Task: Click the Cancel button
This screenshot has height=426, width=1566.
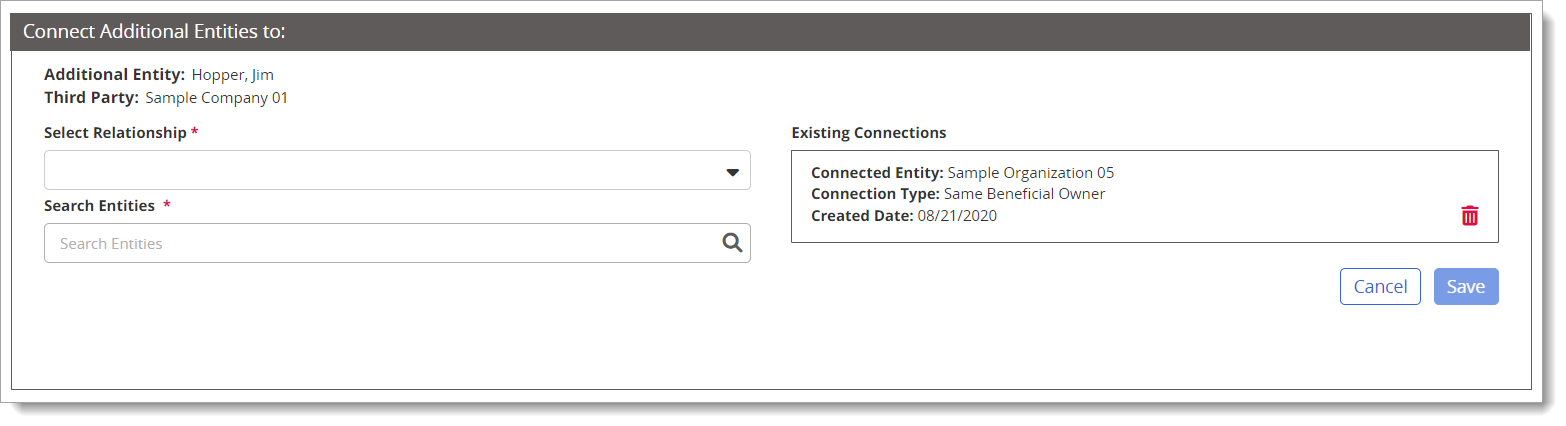Action: [x=1380, y=286]
